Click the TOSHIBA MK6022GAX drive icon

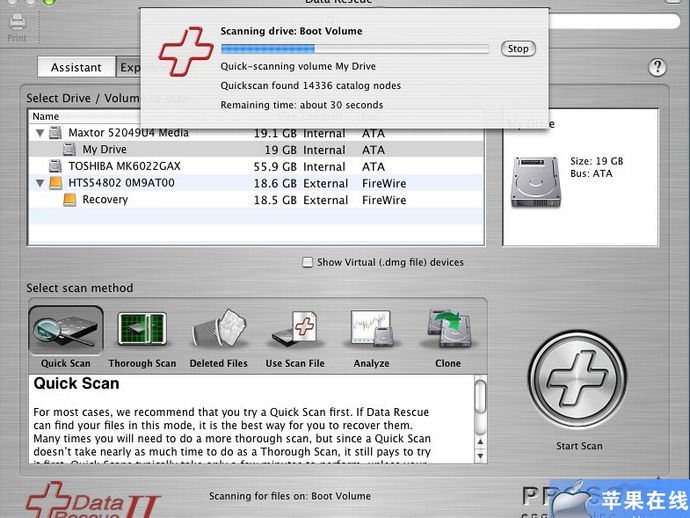pos(55,166)
